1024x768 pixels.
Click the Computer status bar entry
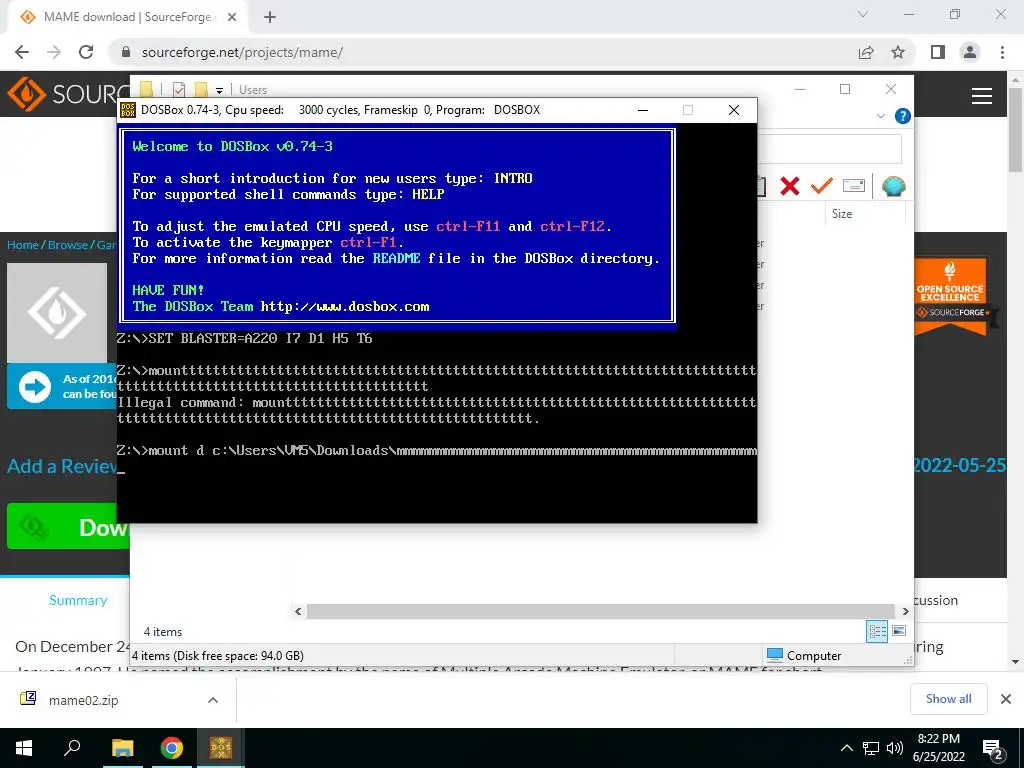(x=804, y=655)
